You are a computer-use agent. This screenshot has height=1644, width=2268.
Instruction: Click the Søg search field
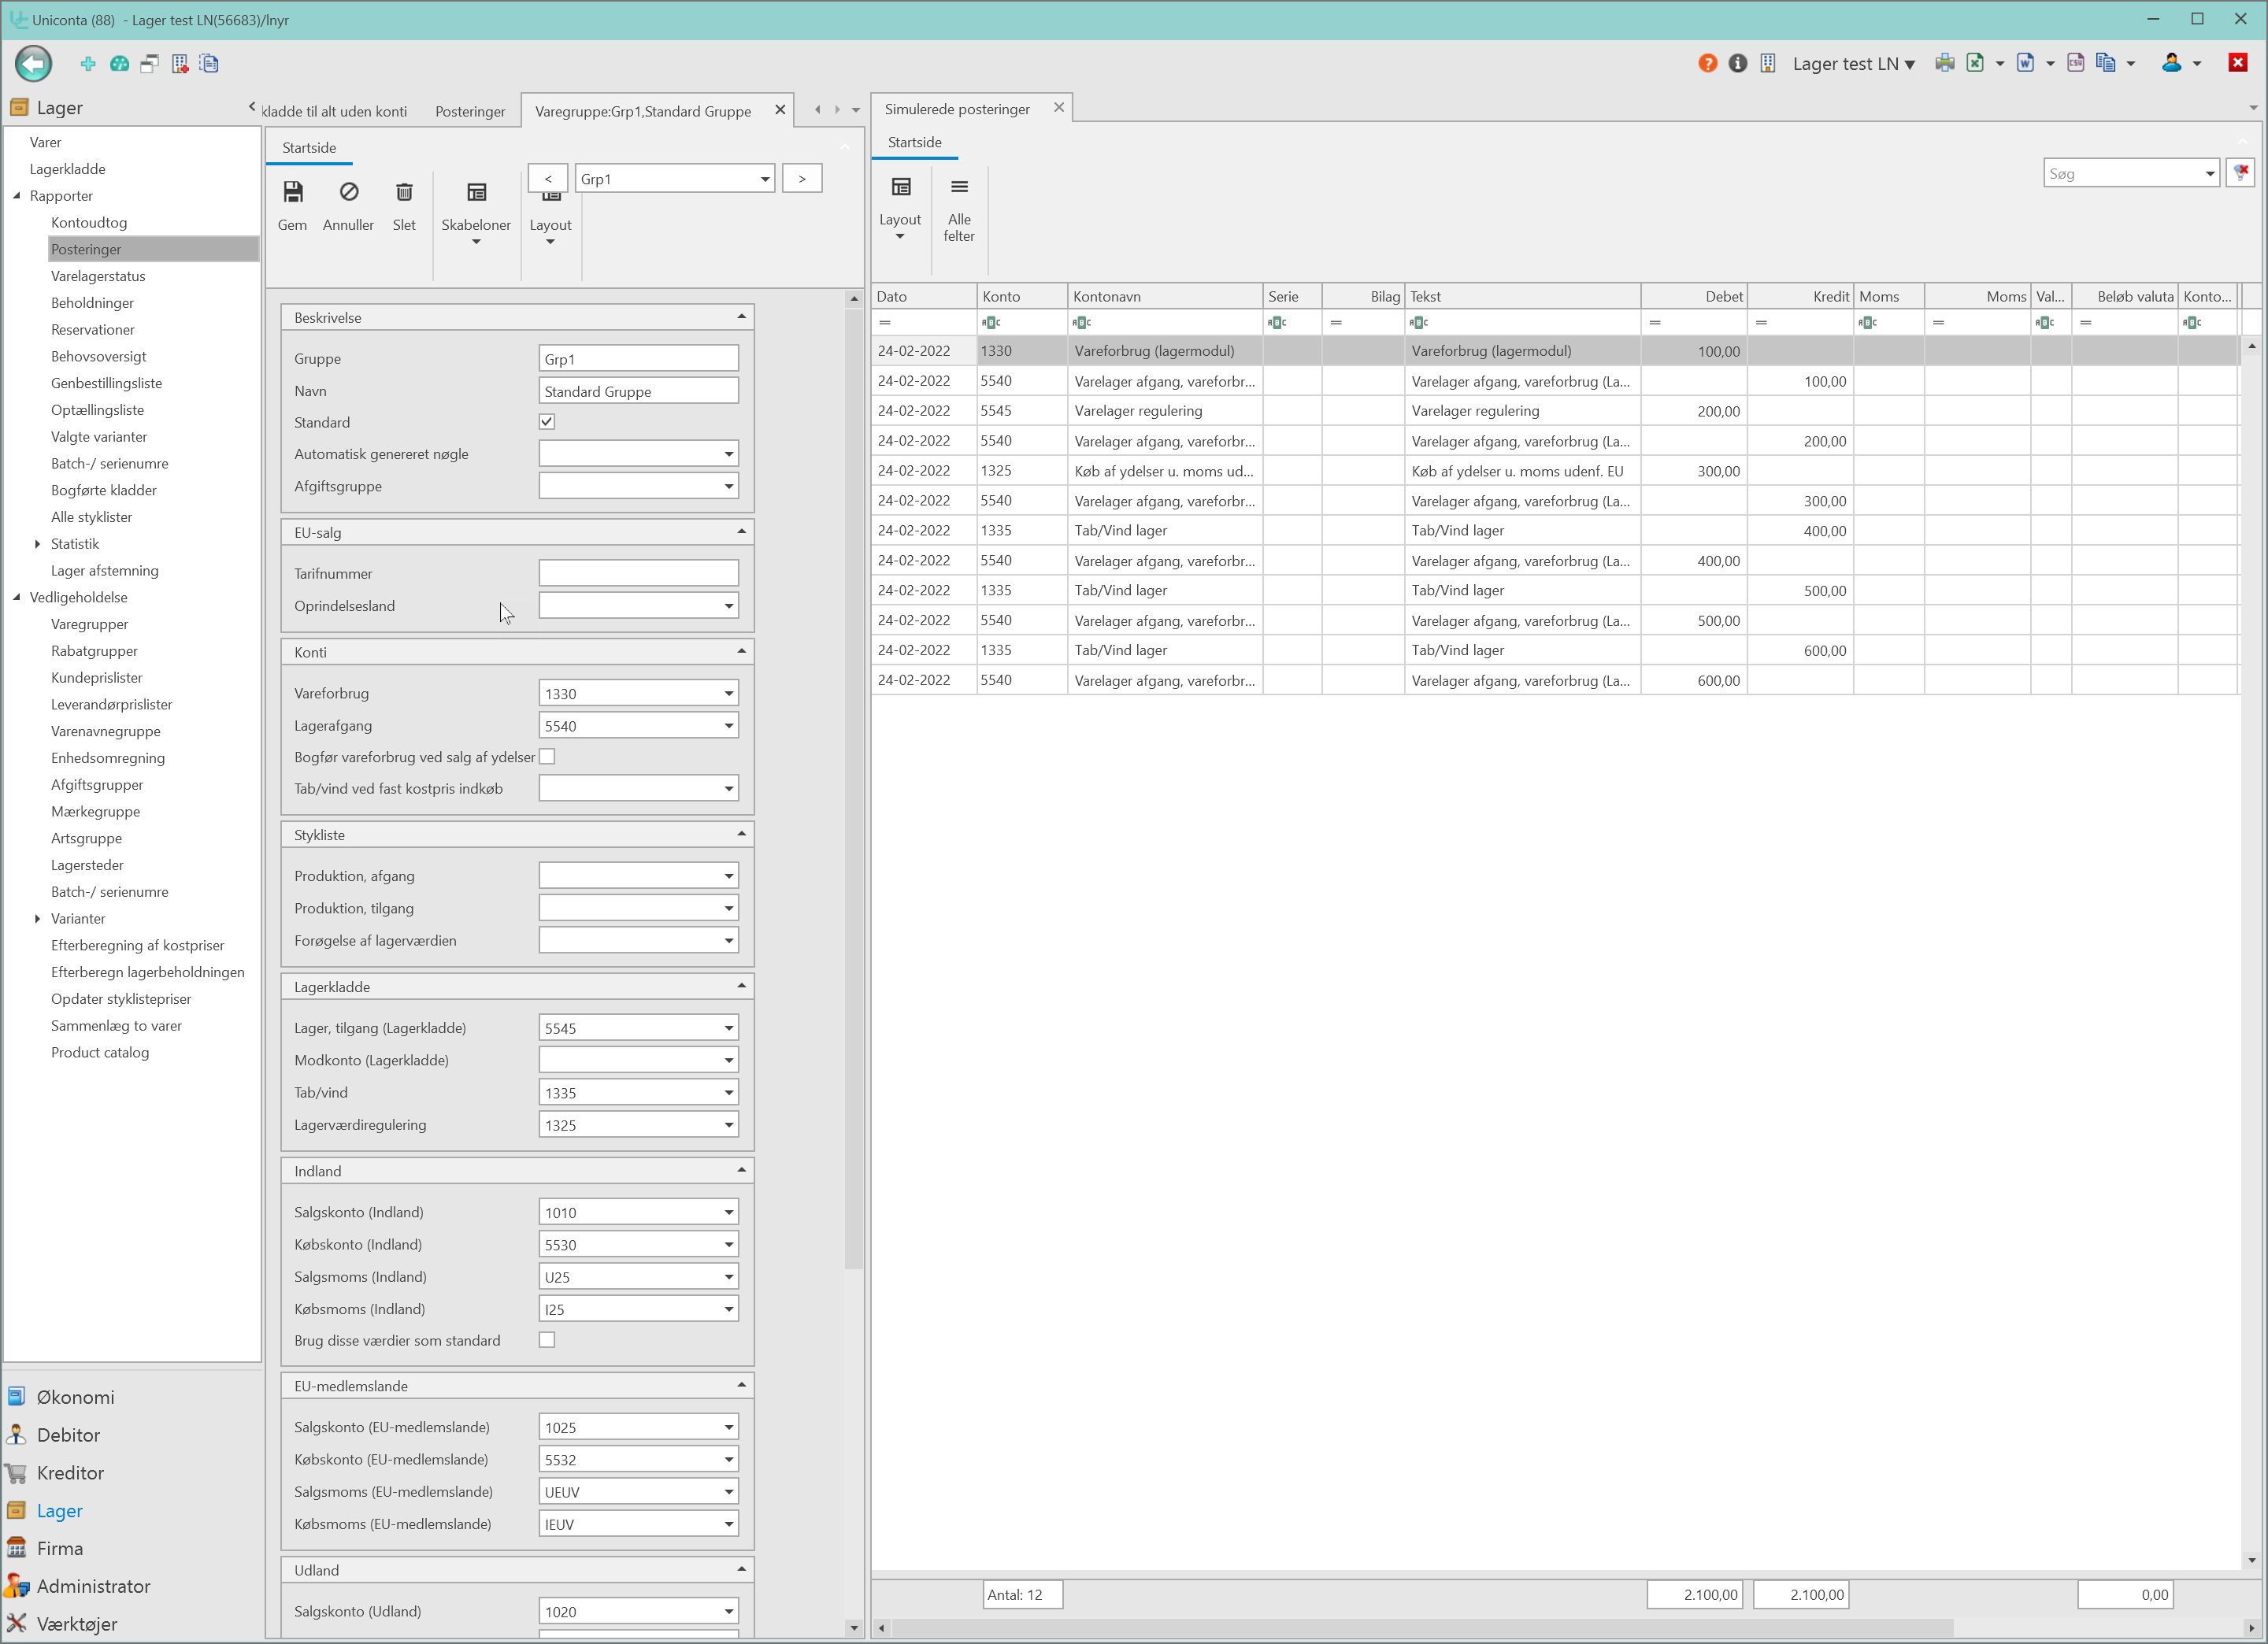pos(2122,174)
